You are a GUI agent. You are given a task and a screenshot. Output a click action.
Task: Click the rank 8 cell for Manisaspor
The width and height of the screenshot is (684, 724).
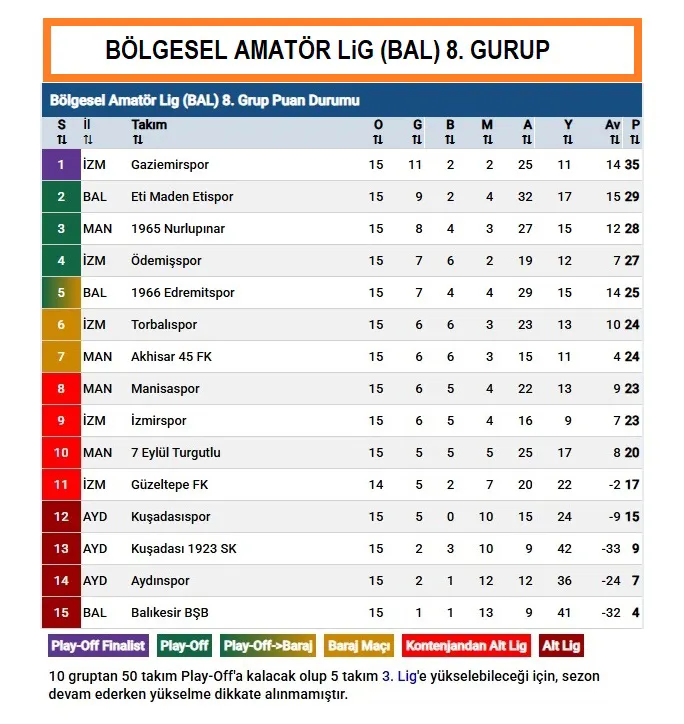(61, 389)
